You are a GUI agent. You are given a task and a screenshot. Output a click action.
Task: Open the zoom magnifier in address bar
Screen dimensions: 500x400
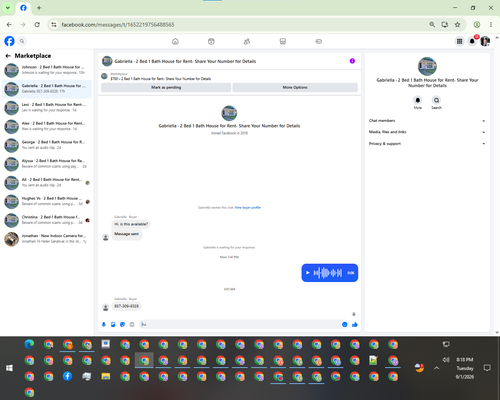[432, 25]
